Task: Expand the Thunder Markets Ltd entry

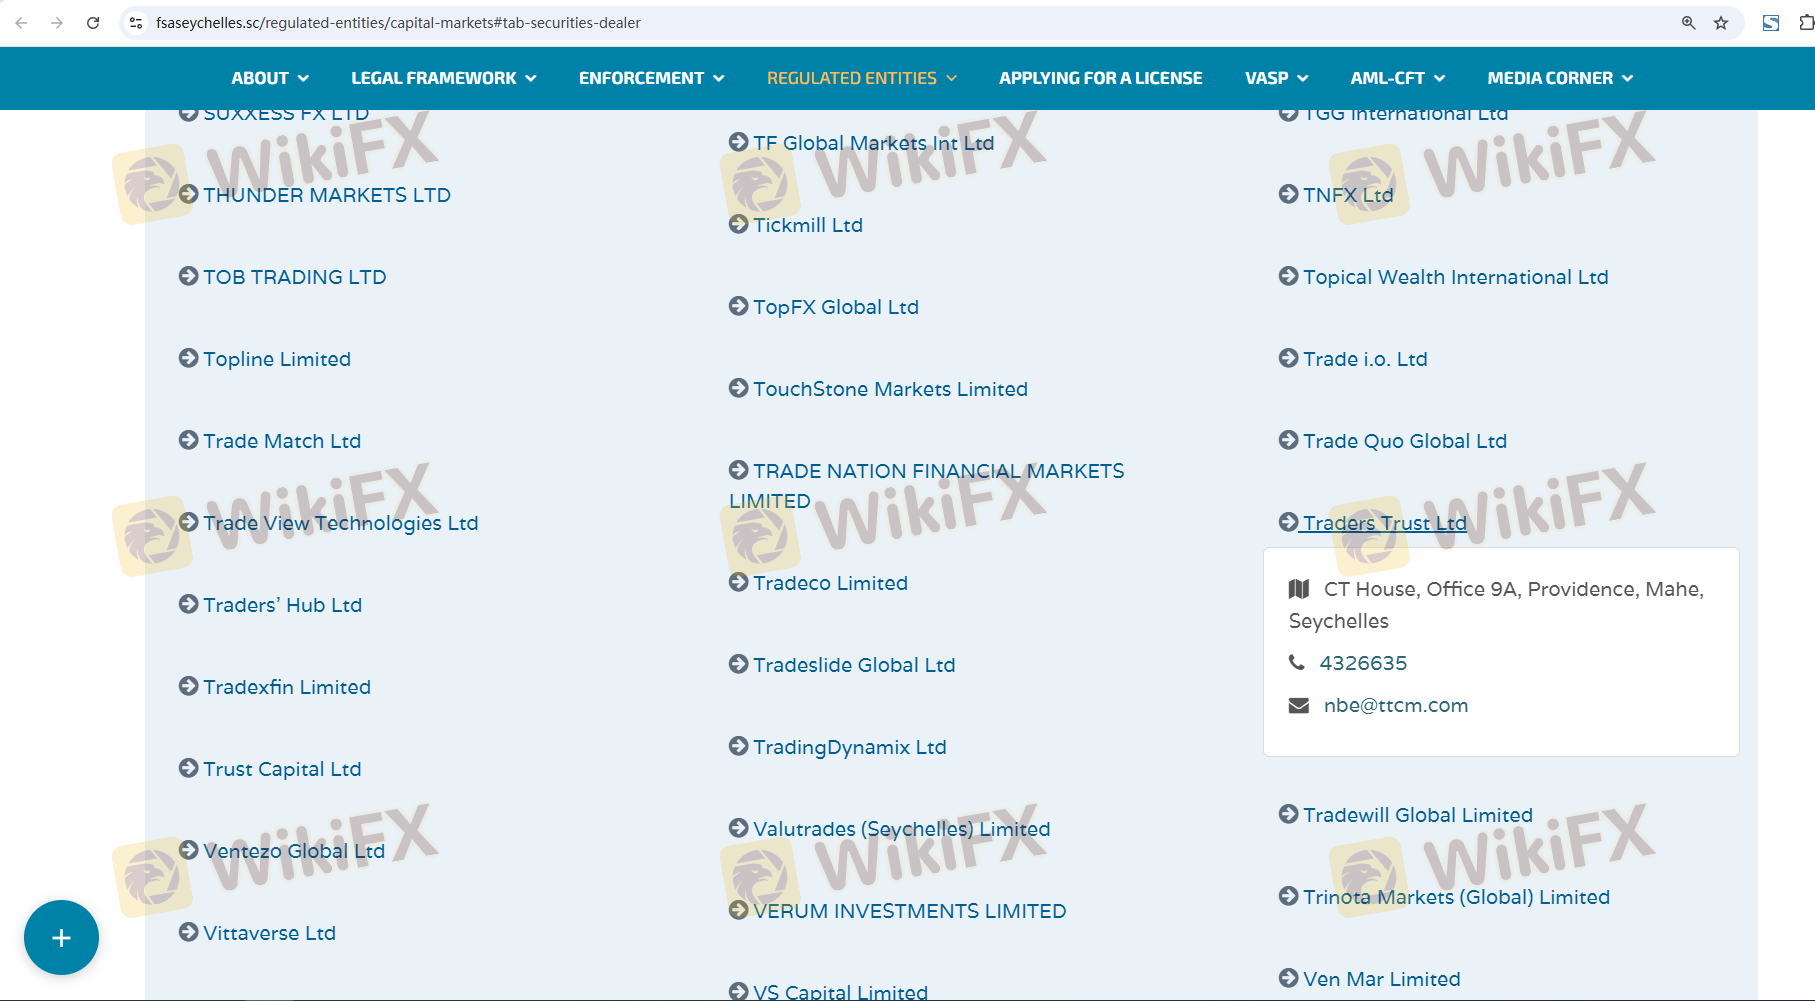Action: point(326,195)
